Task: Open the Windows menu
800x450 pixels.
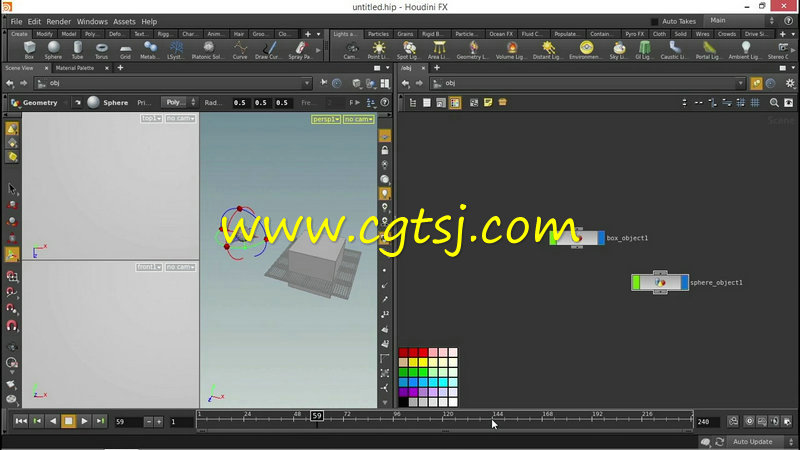Action: (92, 21)
